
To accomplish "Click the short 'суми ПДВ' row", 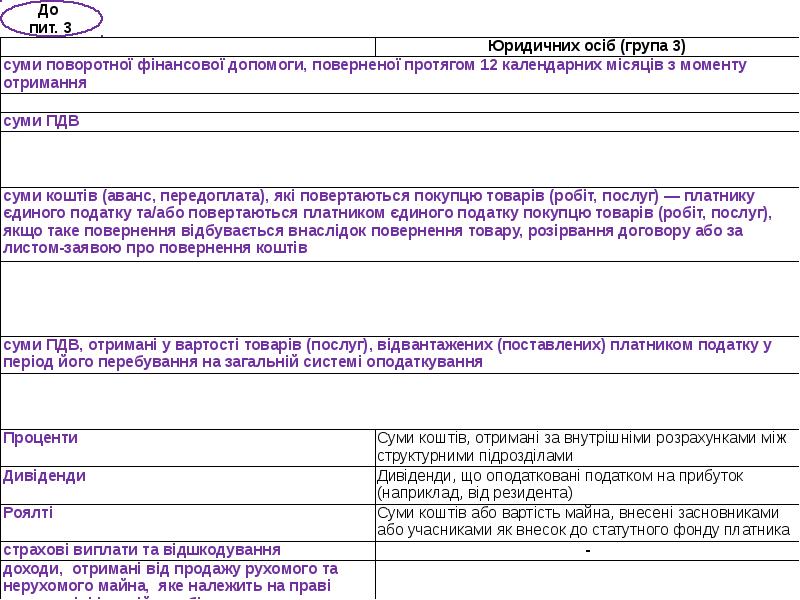I will [x=400, y=121].
